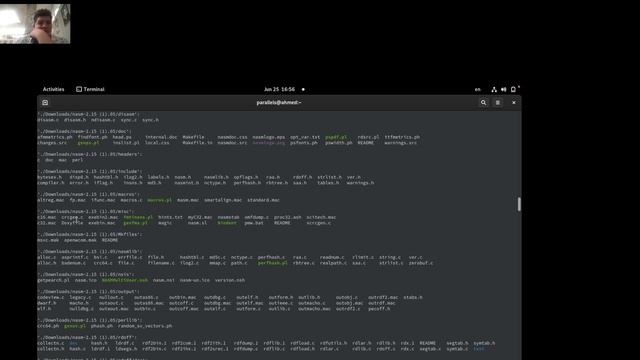Select stabs.h in output listing
This screenshot has width=640, height=360.
click(x=413, y=297)
